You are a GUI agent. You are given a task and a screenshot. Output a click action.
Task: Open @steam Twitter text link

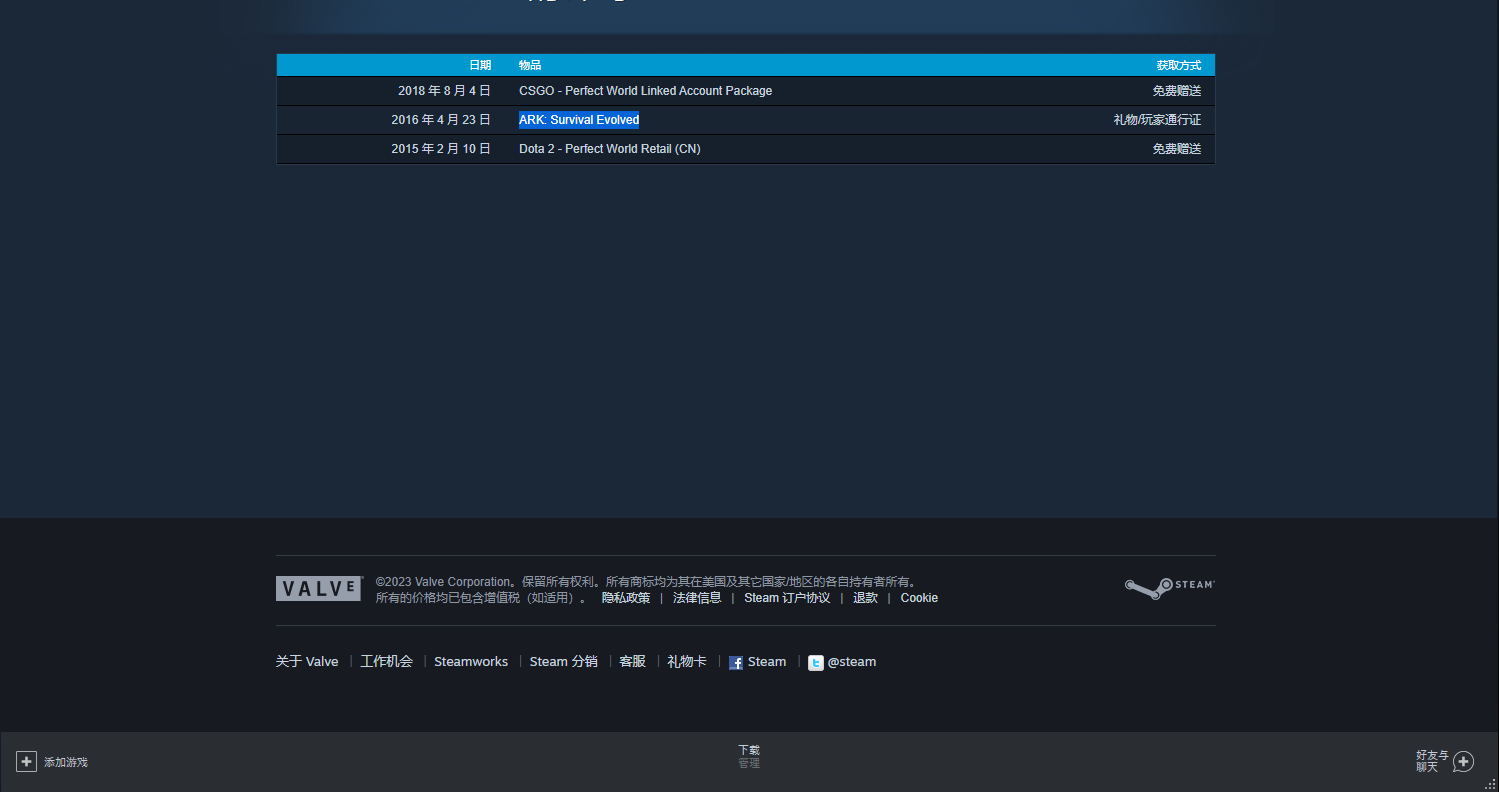(852, 662)
